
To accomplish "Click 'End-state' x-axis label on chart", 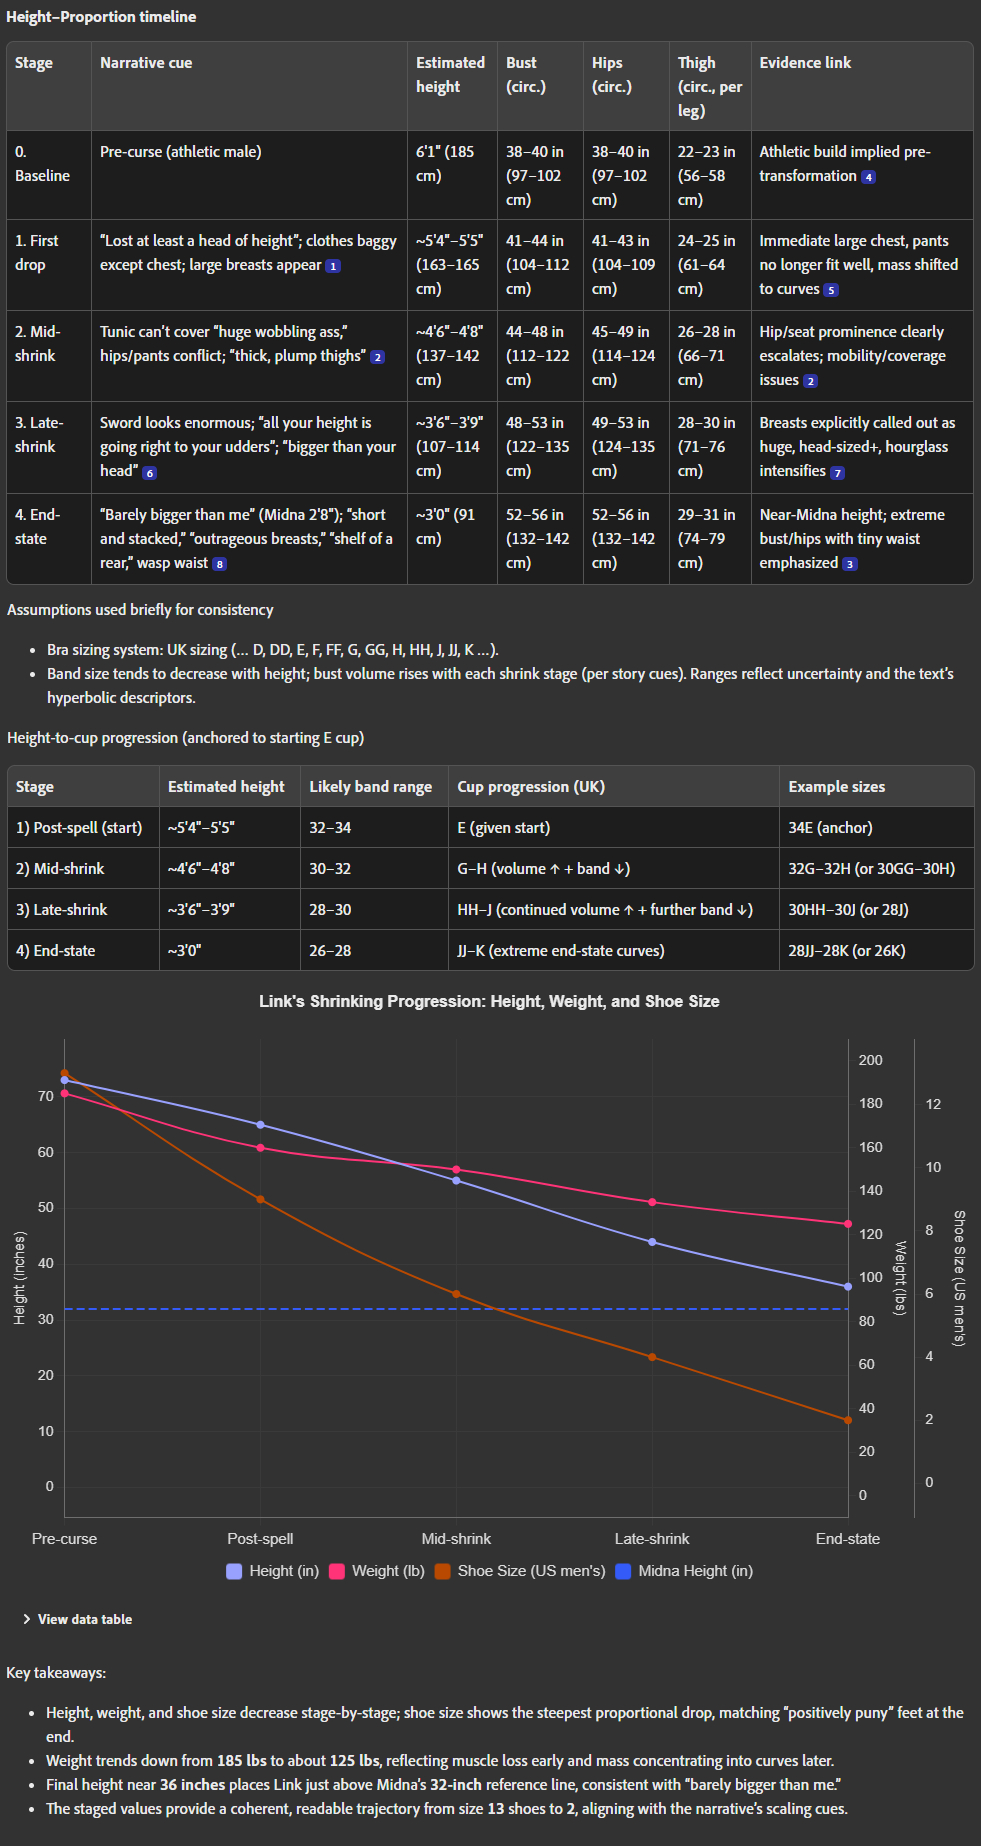I will (x=848, y=1539).
